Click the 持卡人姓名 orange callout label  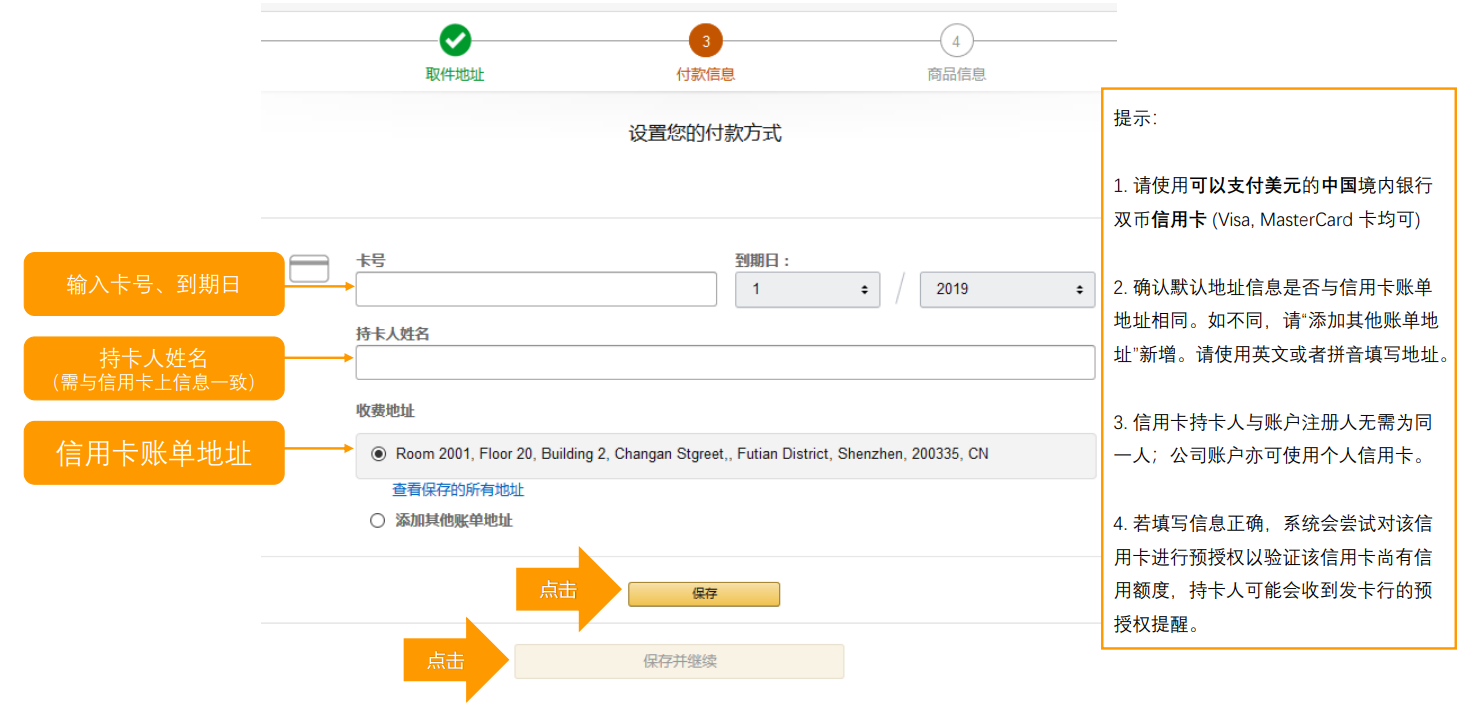click(x=154, y=368)
